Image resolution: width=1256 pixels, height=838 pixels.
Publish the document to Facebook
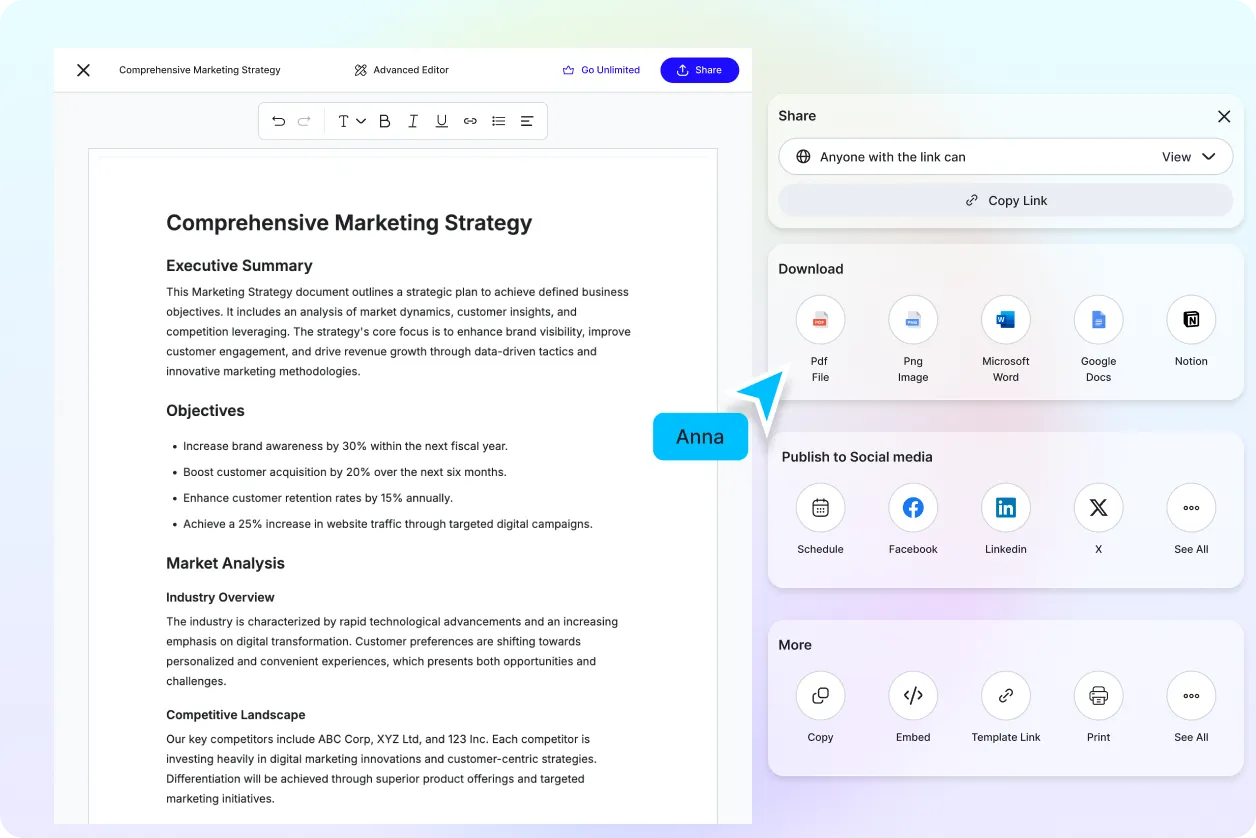click(x=912, y=507)
